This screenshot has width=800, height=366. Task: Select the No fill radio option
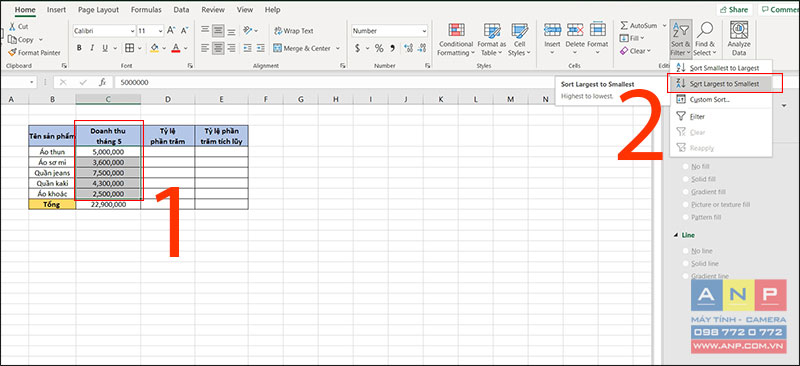(x=686, y=166)
